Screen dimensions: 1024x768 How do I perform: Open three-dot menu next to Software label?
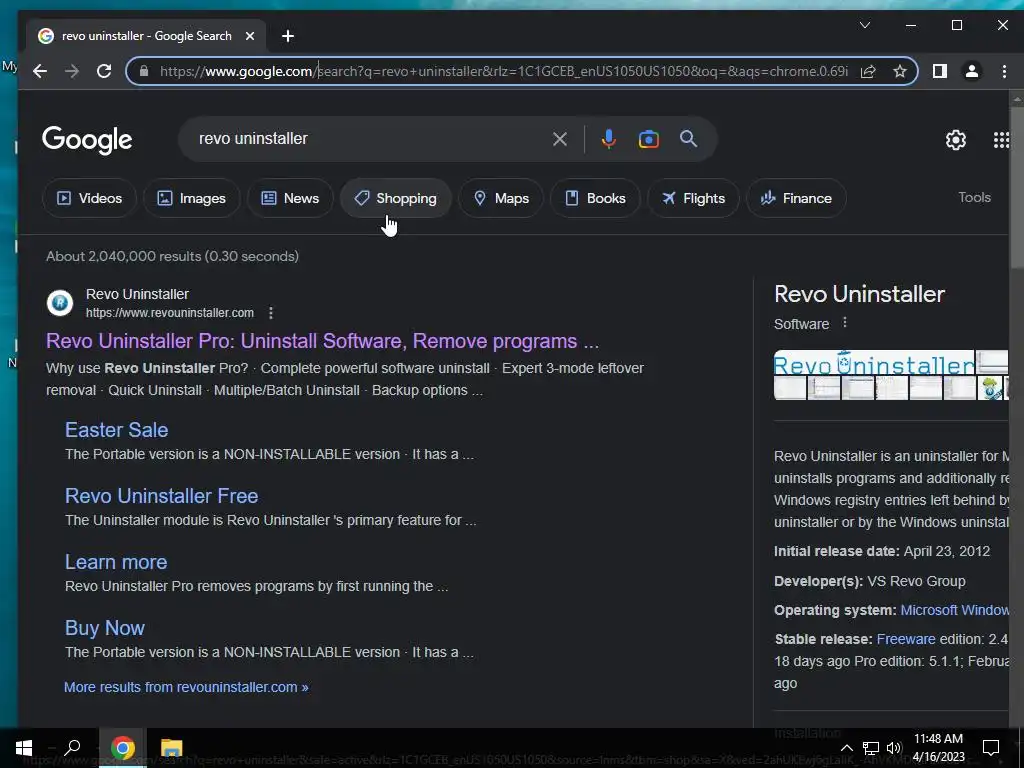click(844, 323)
